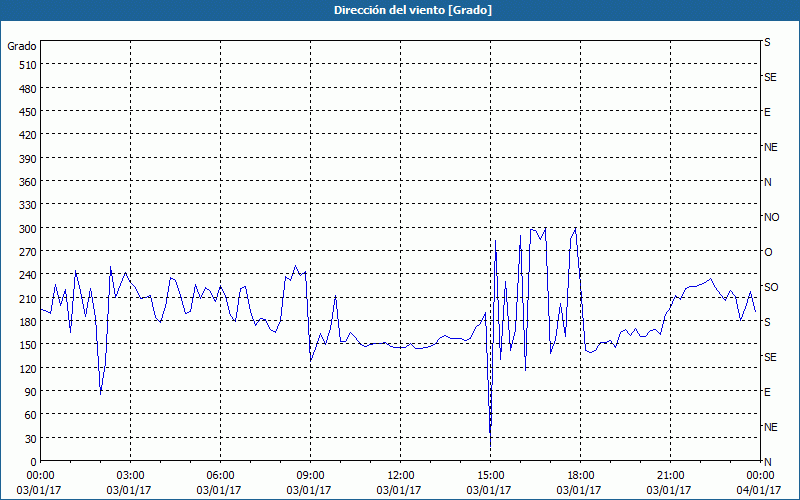Click the 240 y-axis value
This screenshot has width=800, height=500.
click(28, 275)
